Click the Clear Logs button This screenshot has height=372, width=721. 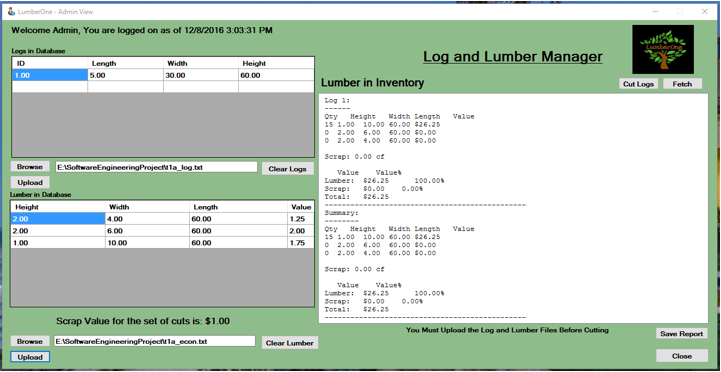pyautogui.click(x=288, y=168)
